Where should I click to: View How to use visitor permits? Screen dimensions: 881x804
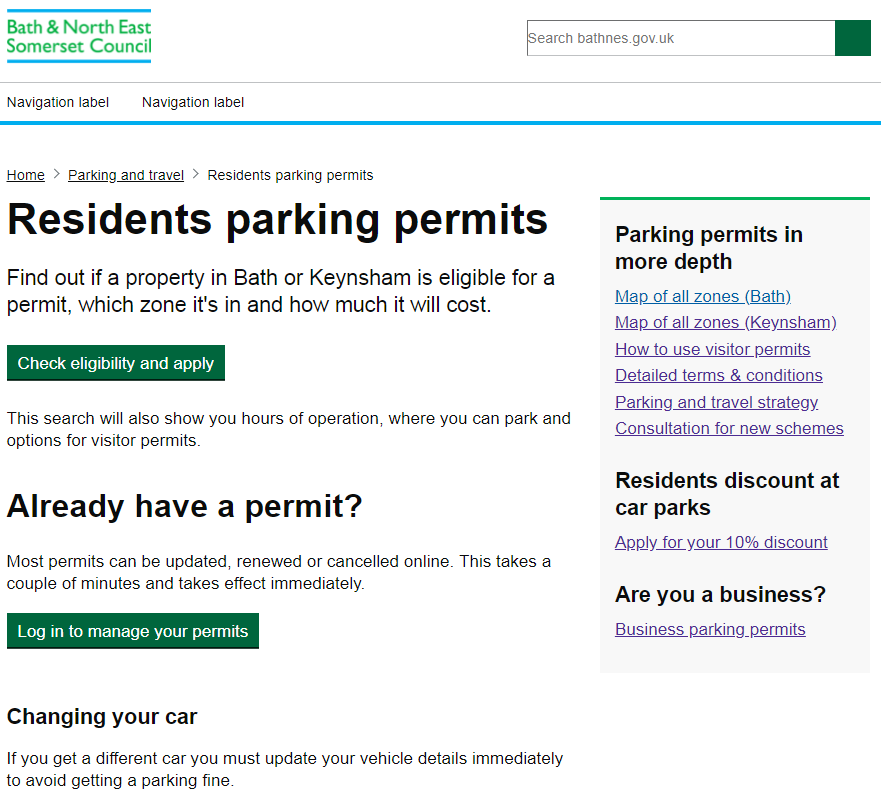(x=712, y=349)
